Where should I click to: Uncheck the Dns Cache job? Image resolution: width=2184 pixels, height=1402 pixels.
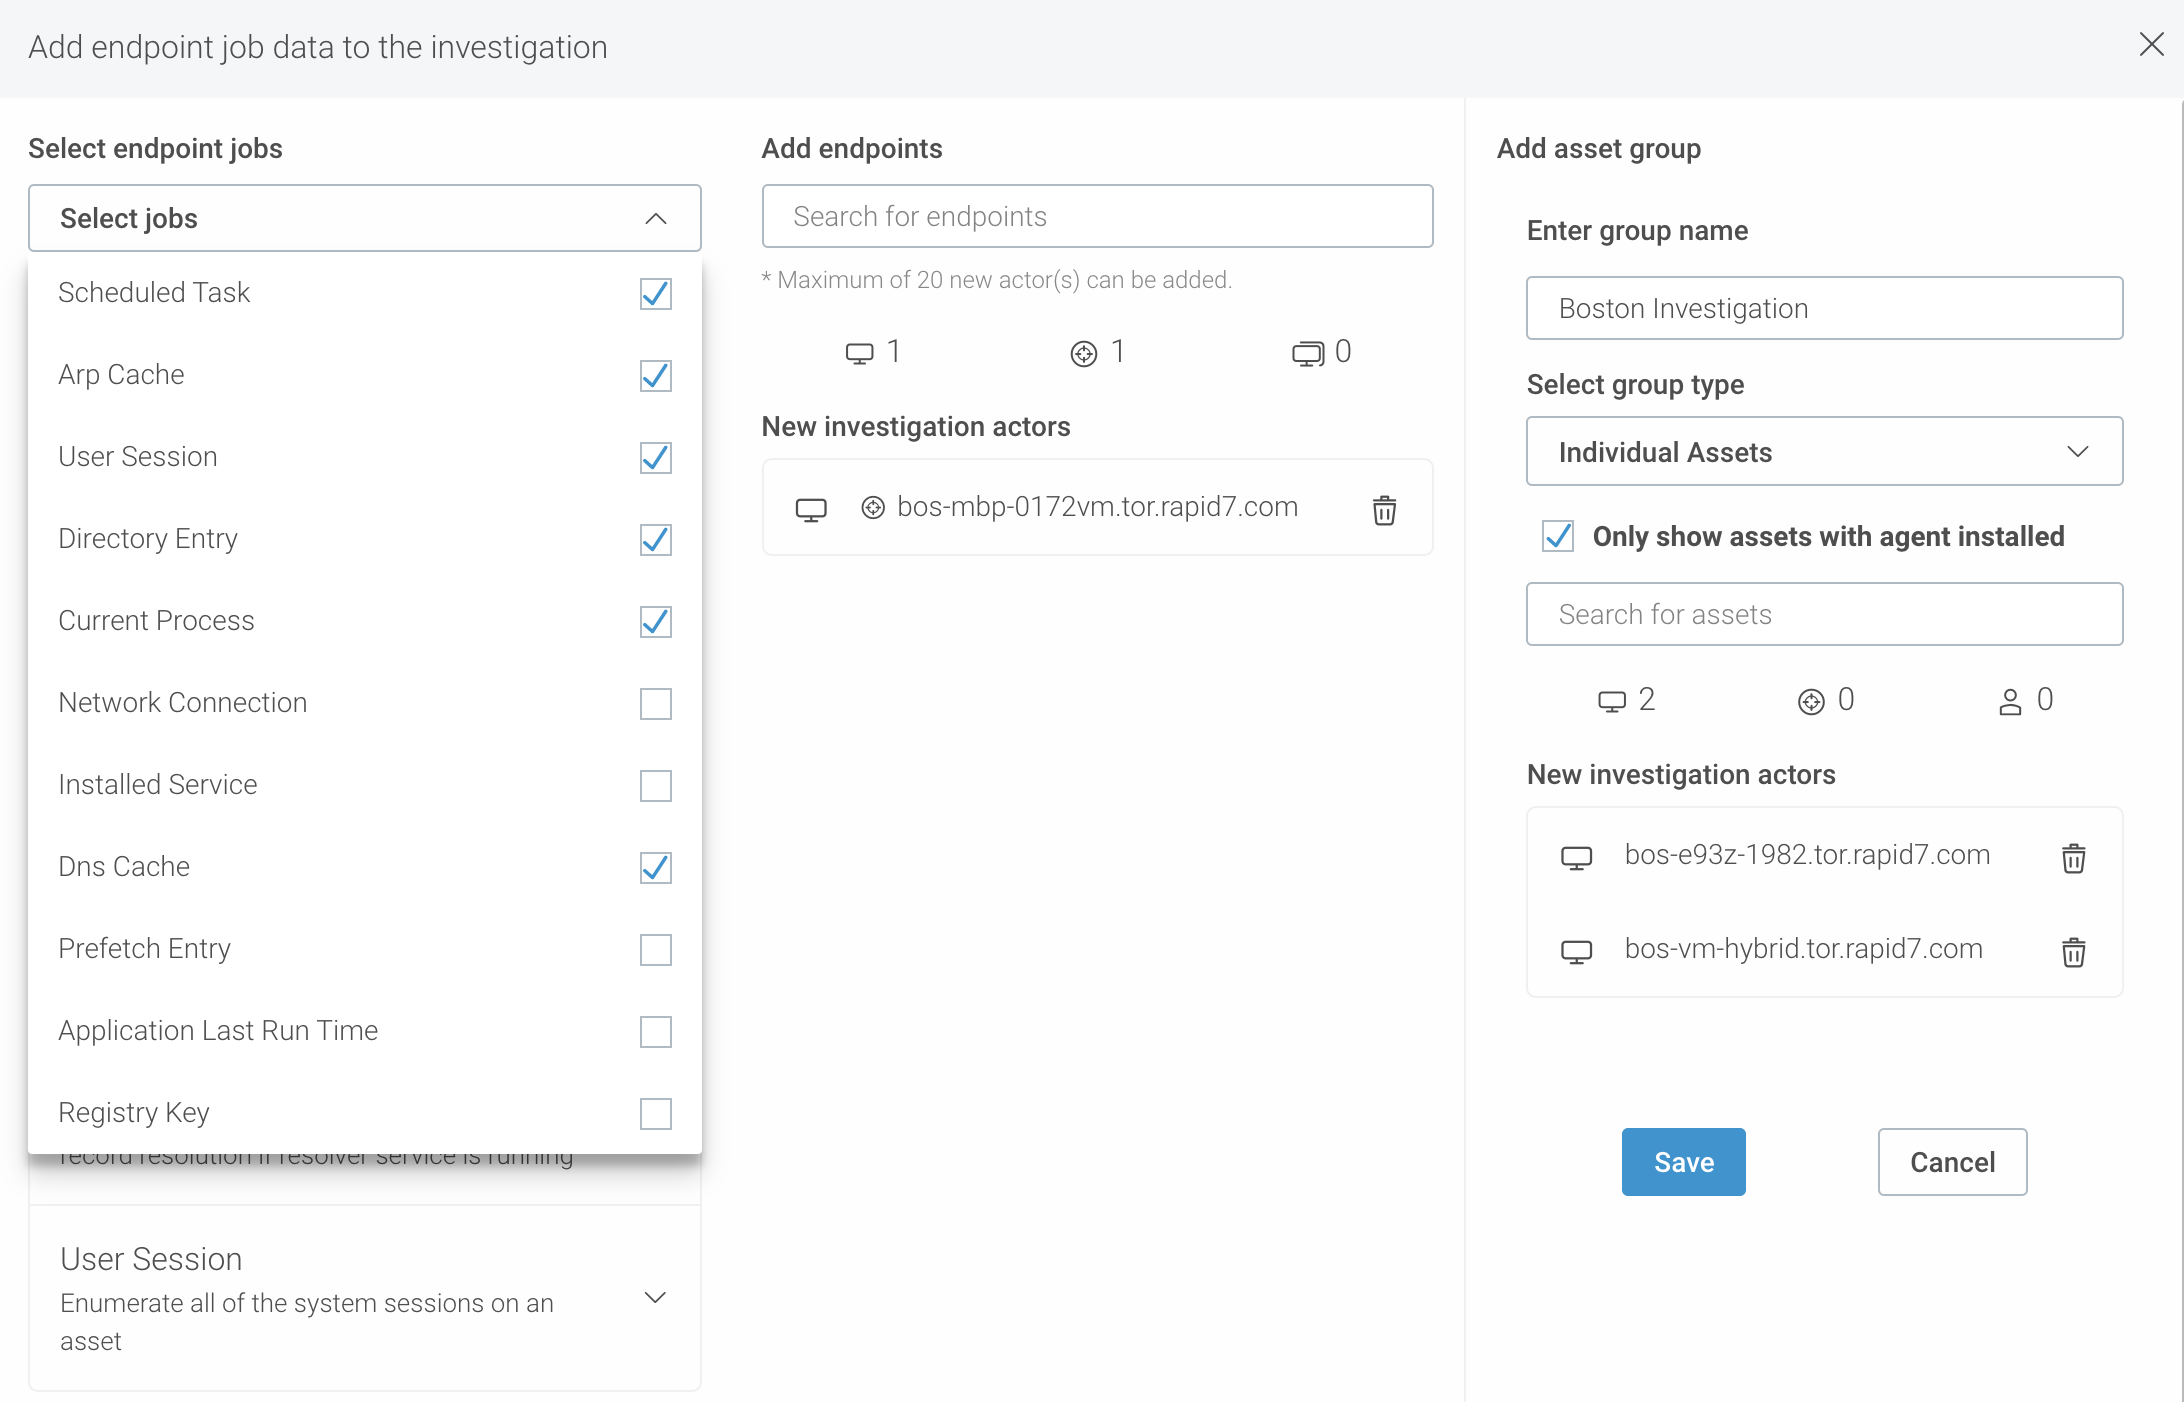pos(655,868)
